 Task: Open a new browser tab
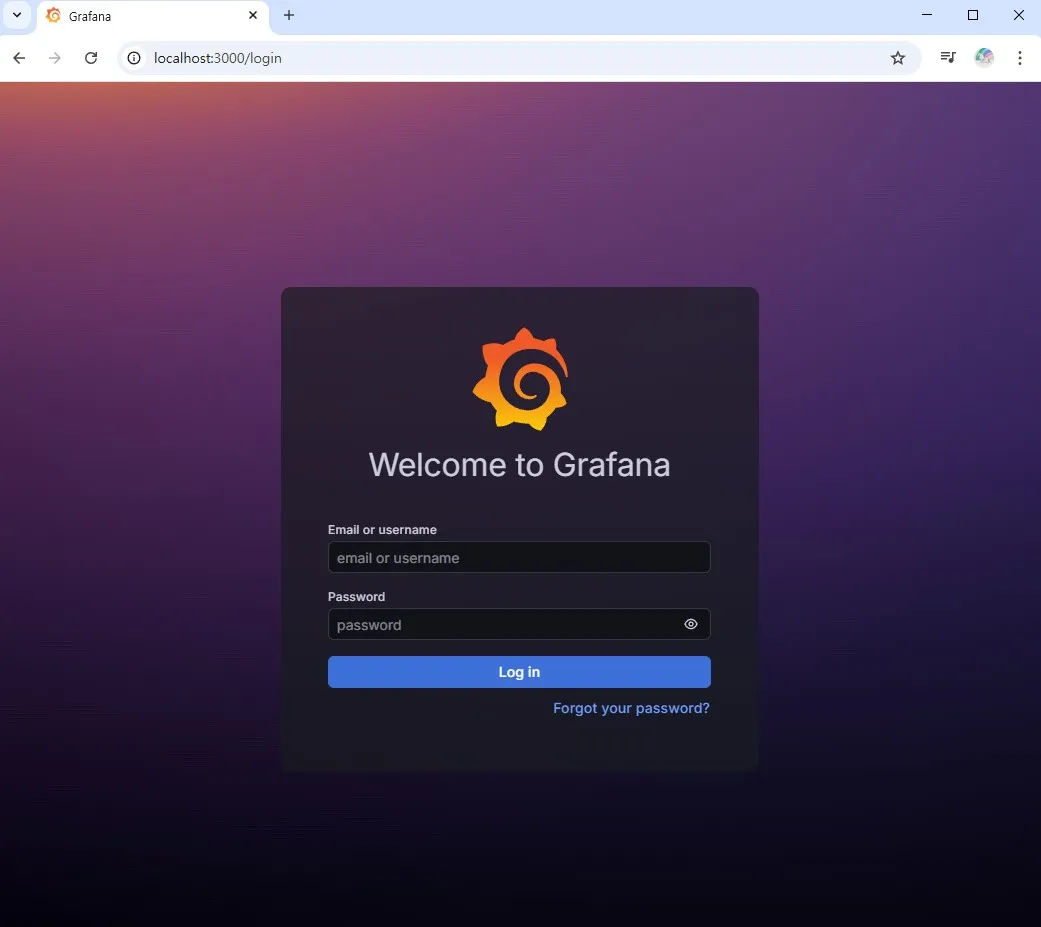(x=289, y=16)
